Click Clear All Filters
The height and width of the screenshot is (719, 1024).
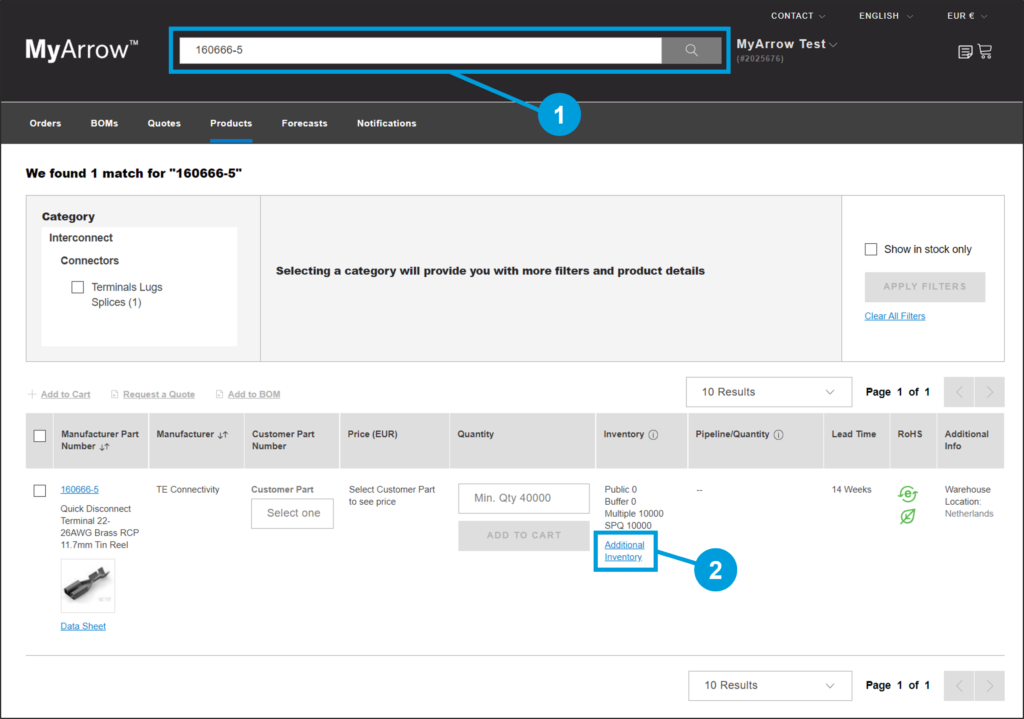pos(894,316)
